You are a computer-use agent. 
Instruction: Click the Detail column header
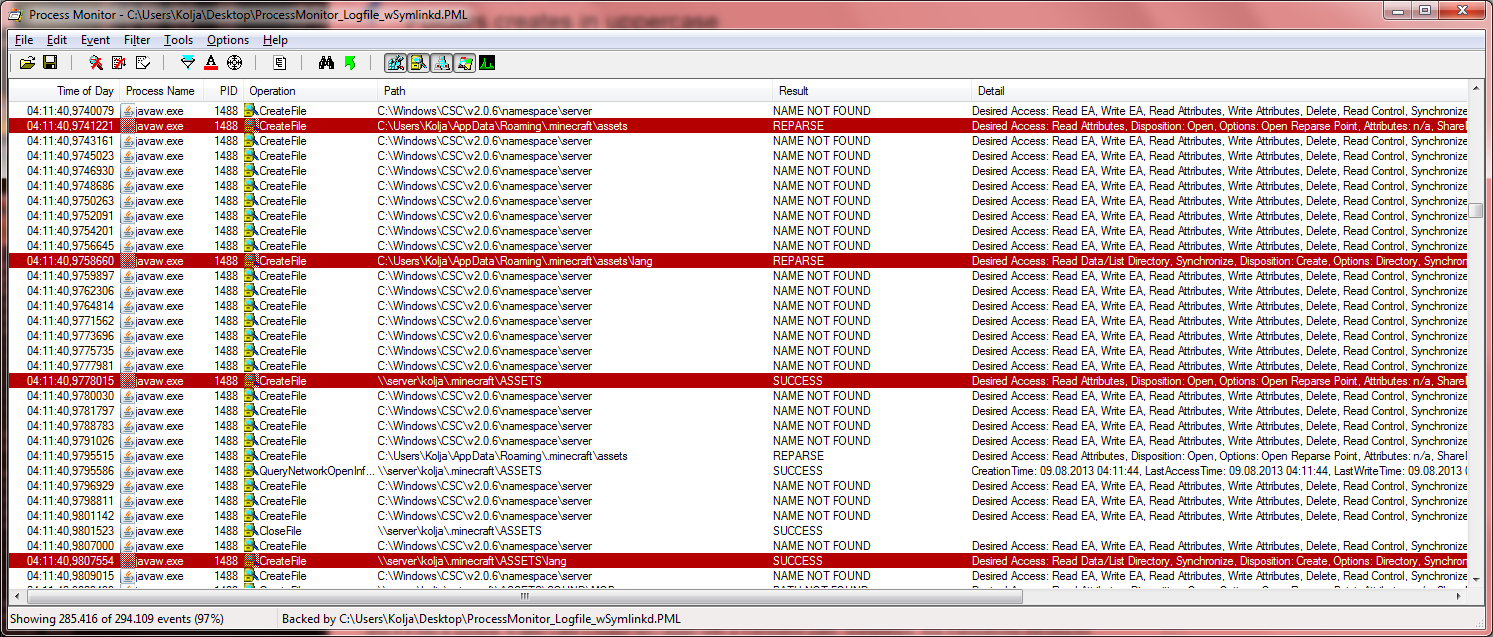click(1219, 91)
